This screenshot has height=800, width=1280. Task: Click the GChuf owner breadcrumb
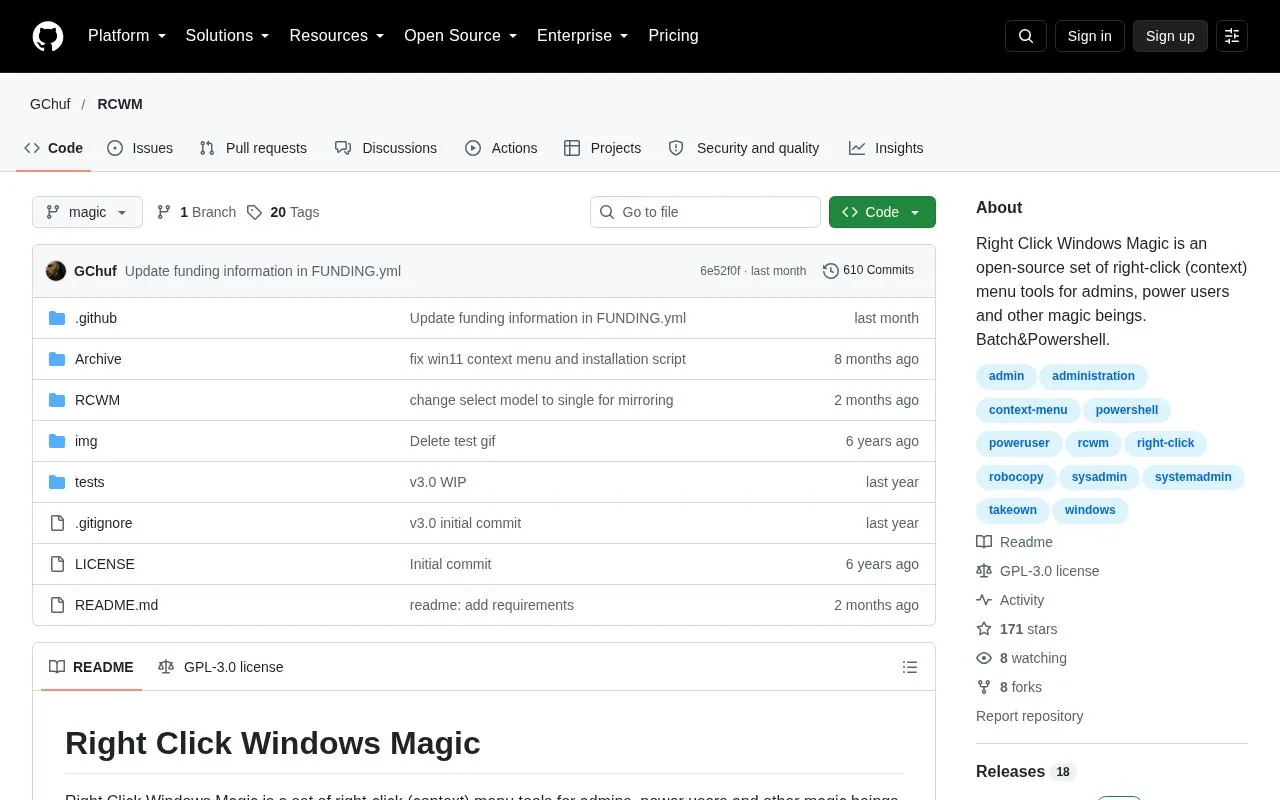(x=50, y=104)
